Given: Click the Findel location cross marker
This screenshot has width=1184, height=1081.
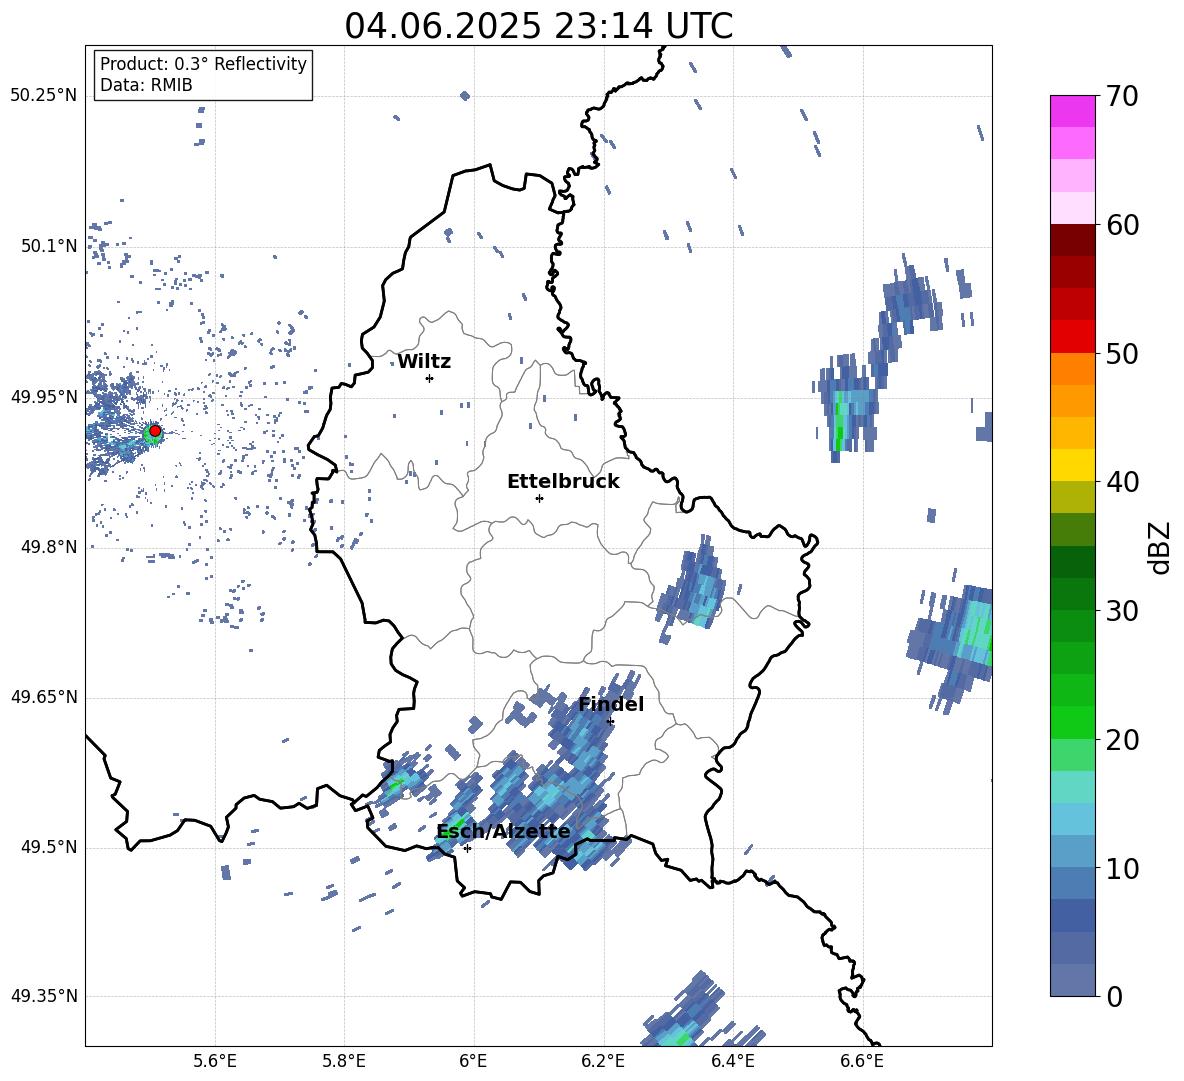Looking at the screenshot, I should point(610,722).
